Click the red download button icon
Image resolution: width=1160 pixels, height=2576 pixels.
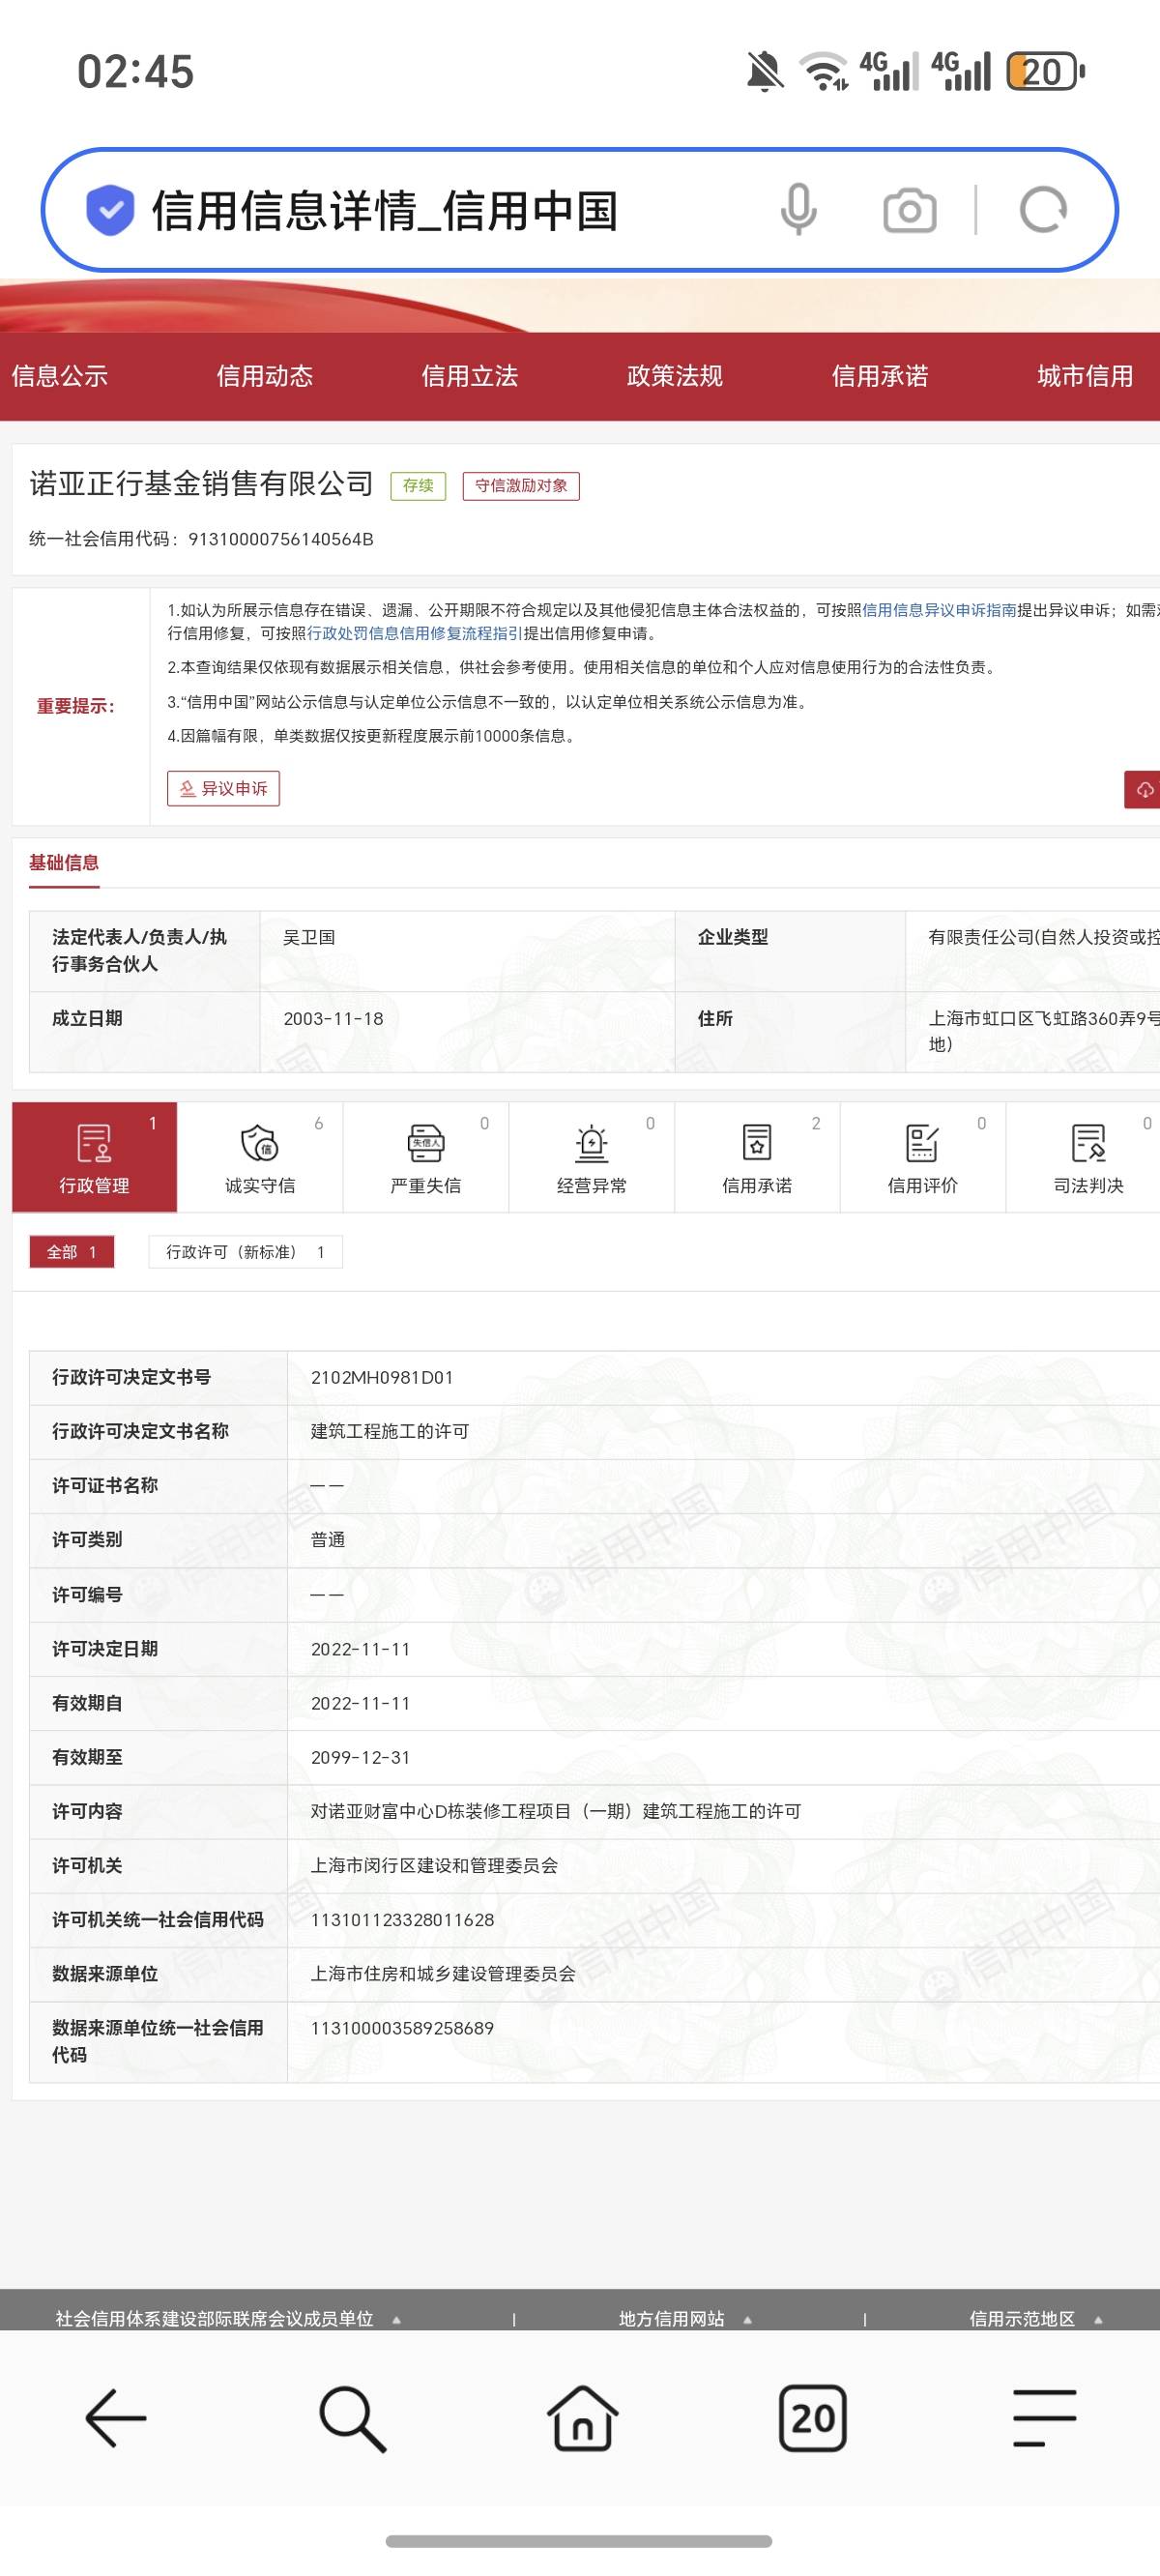tap(1143, 789)
